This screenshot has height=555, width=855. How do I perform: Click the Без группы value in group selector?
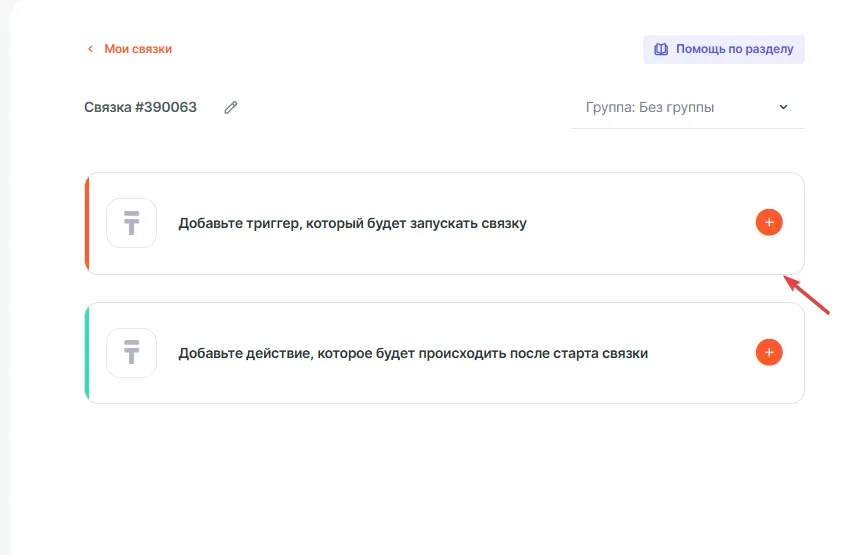pyautogui.click(x=679, y=108)
